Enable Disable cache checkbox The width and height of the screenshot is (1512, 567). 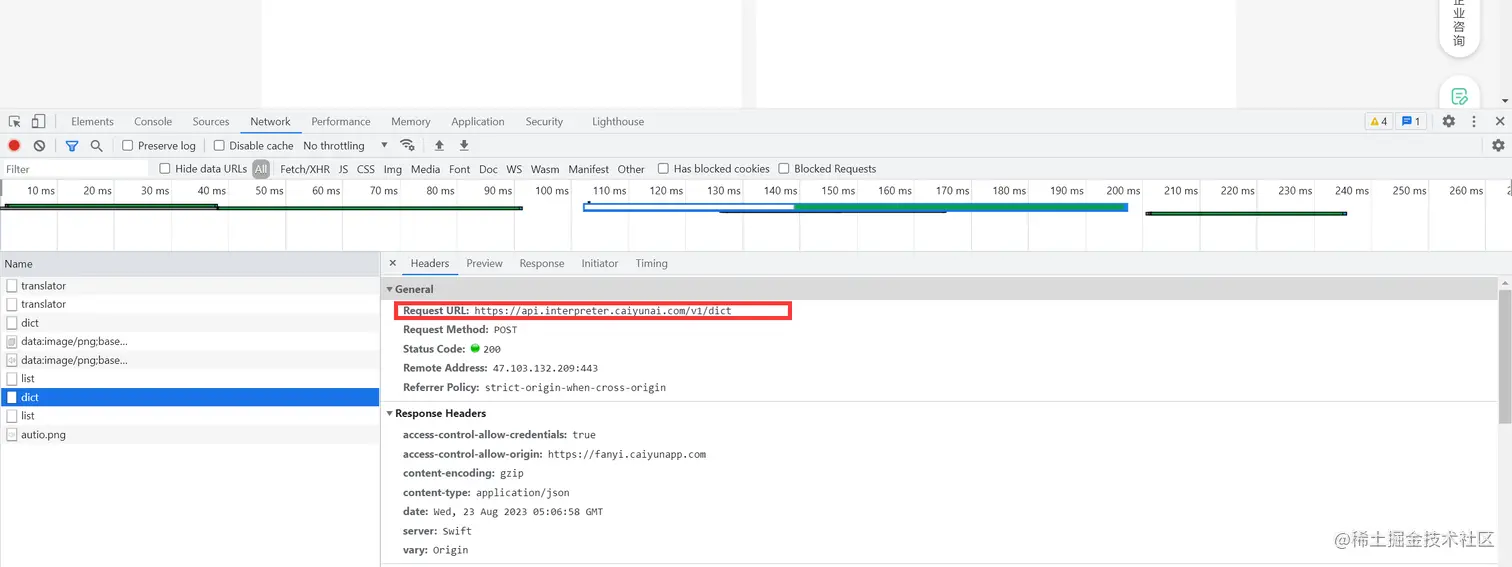tap(219, 145)
